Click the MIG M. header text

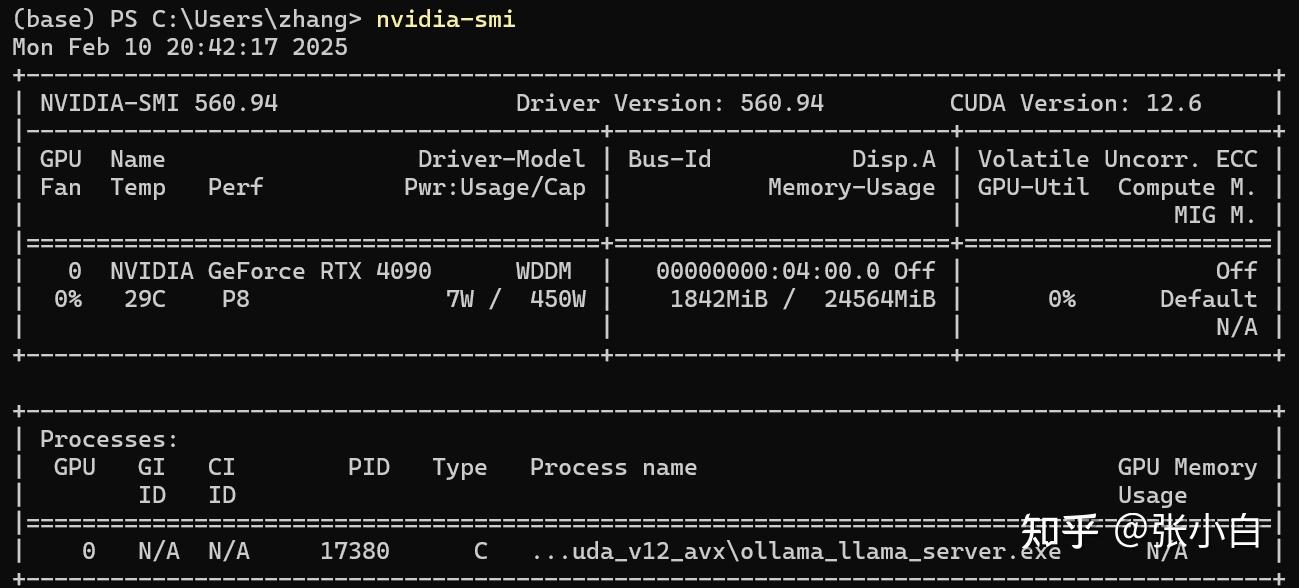coord(1215,215)
